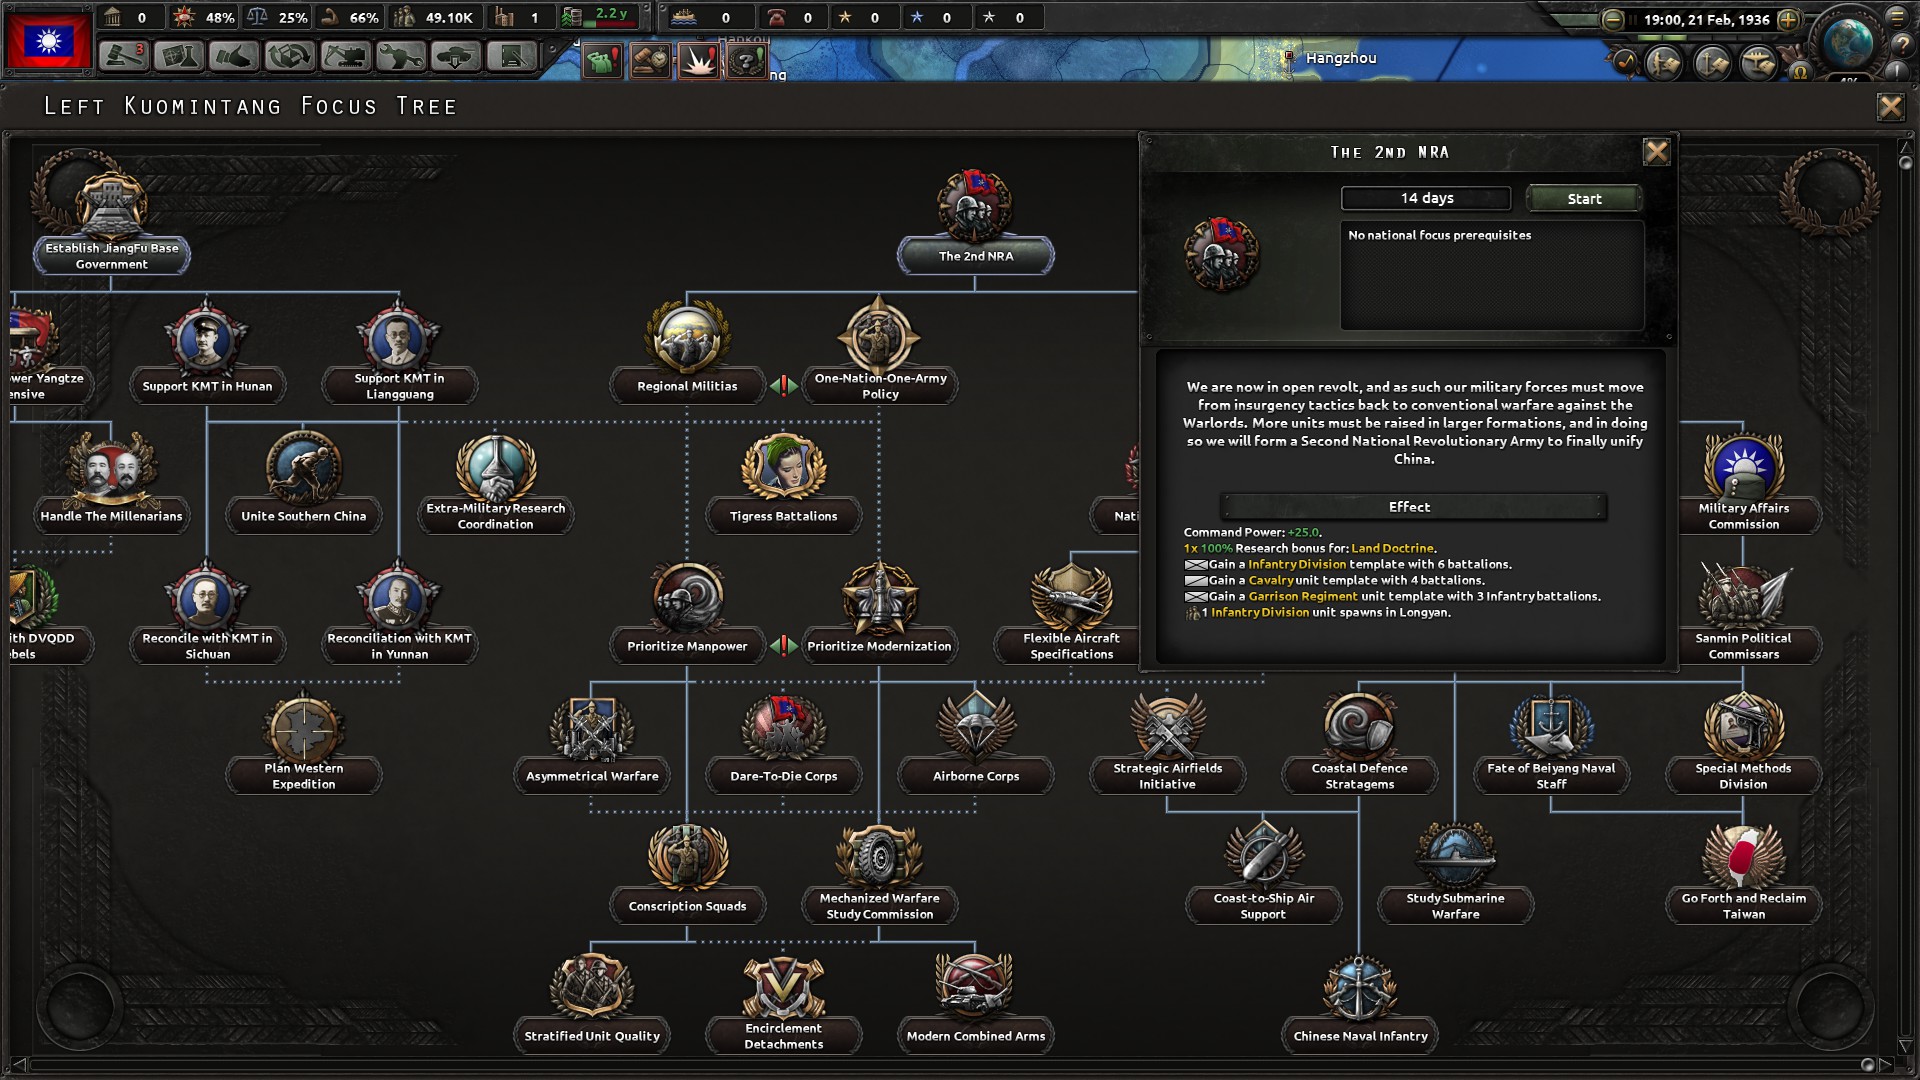
Task: Select the One-Nation-One-Army Policy focus
Action: 880,352
